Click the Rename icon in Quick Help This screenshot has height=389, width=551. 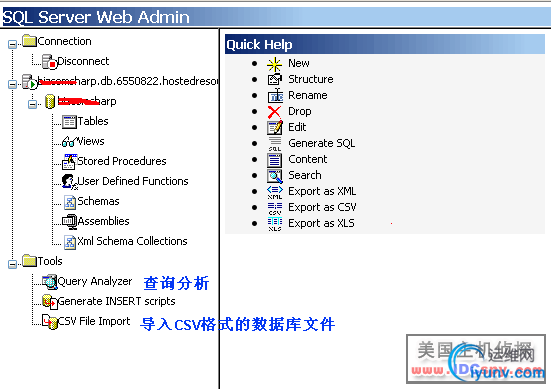275,96
